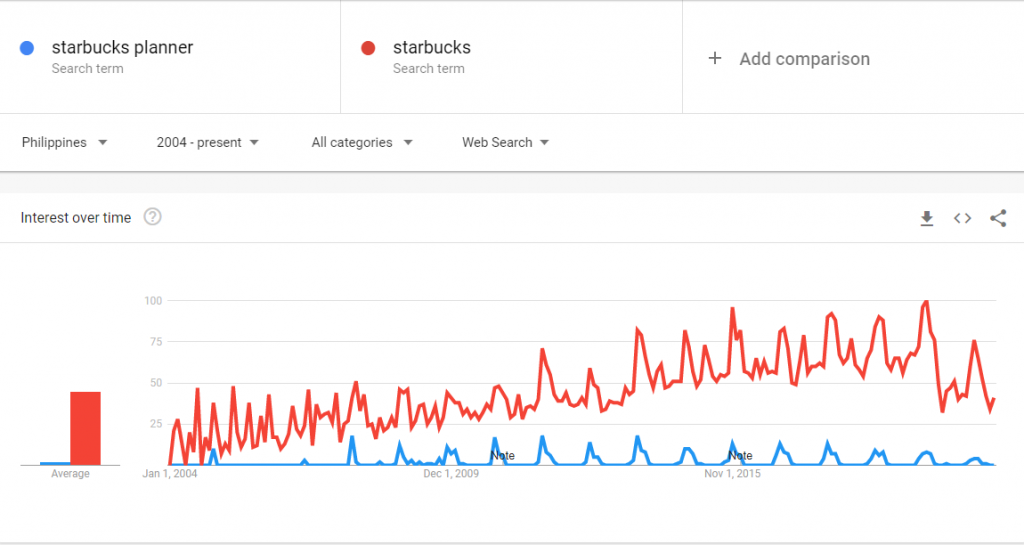This screenshot has height=545, width=1024.
Task: Open the All categories dropdown
Action: [x=361, y=143]
